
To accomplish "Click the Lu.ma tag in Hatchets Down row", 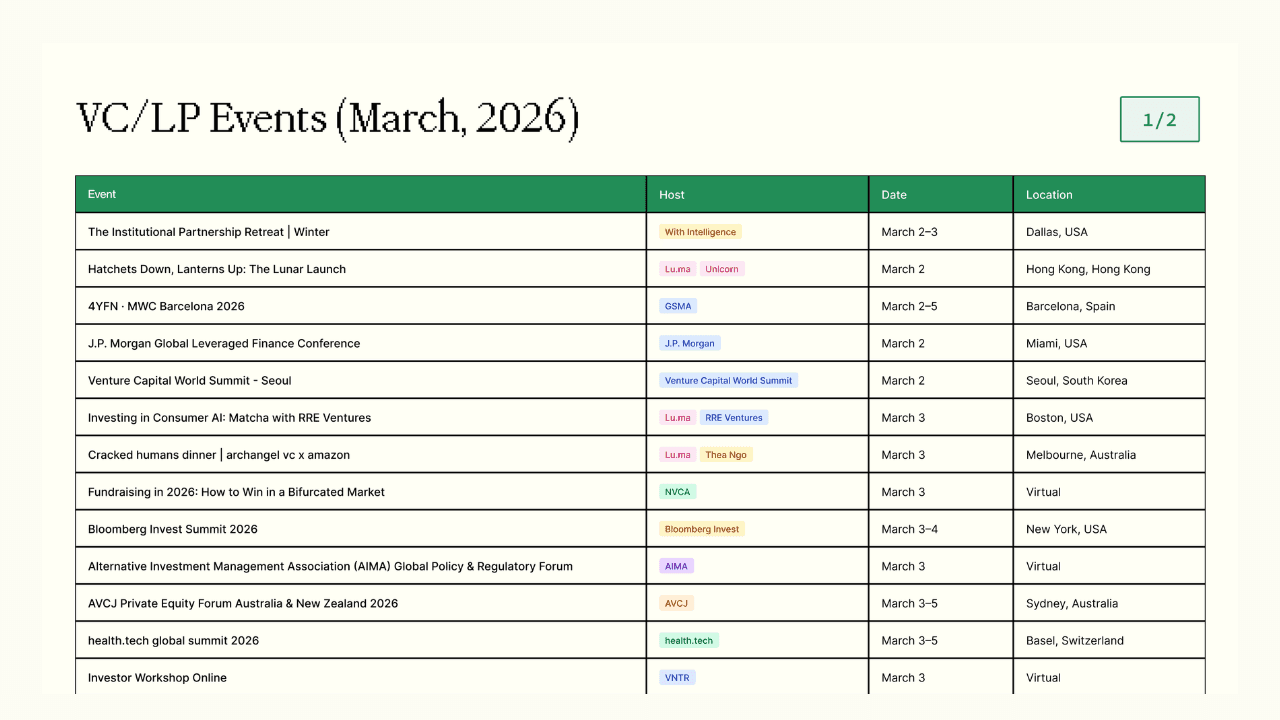I will coord(677,269).
